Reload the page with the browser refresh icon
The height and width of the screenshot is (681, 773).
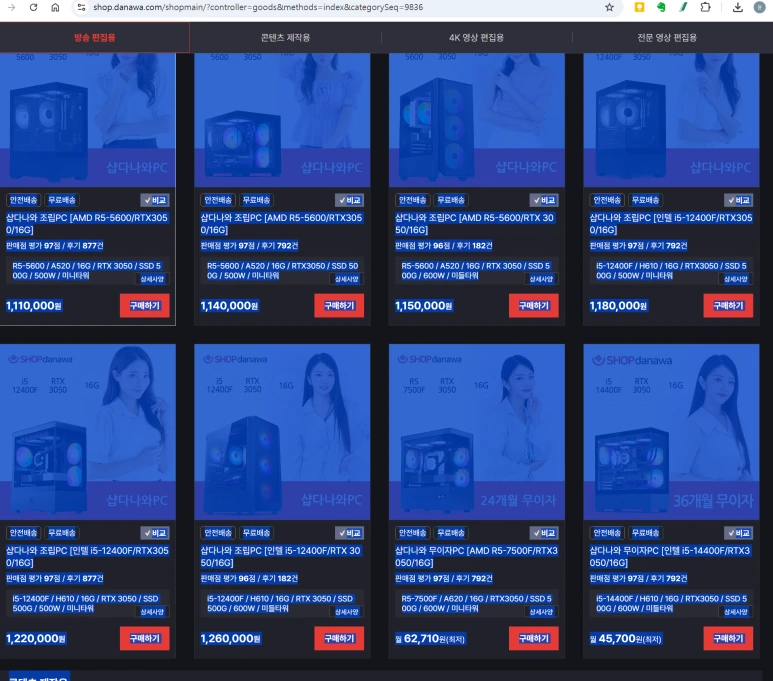tap(34, 7)
